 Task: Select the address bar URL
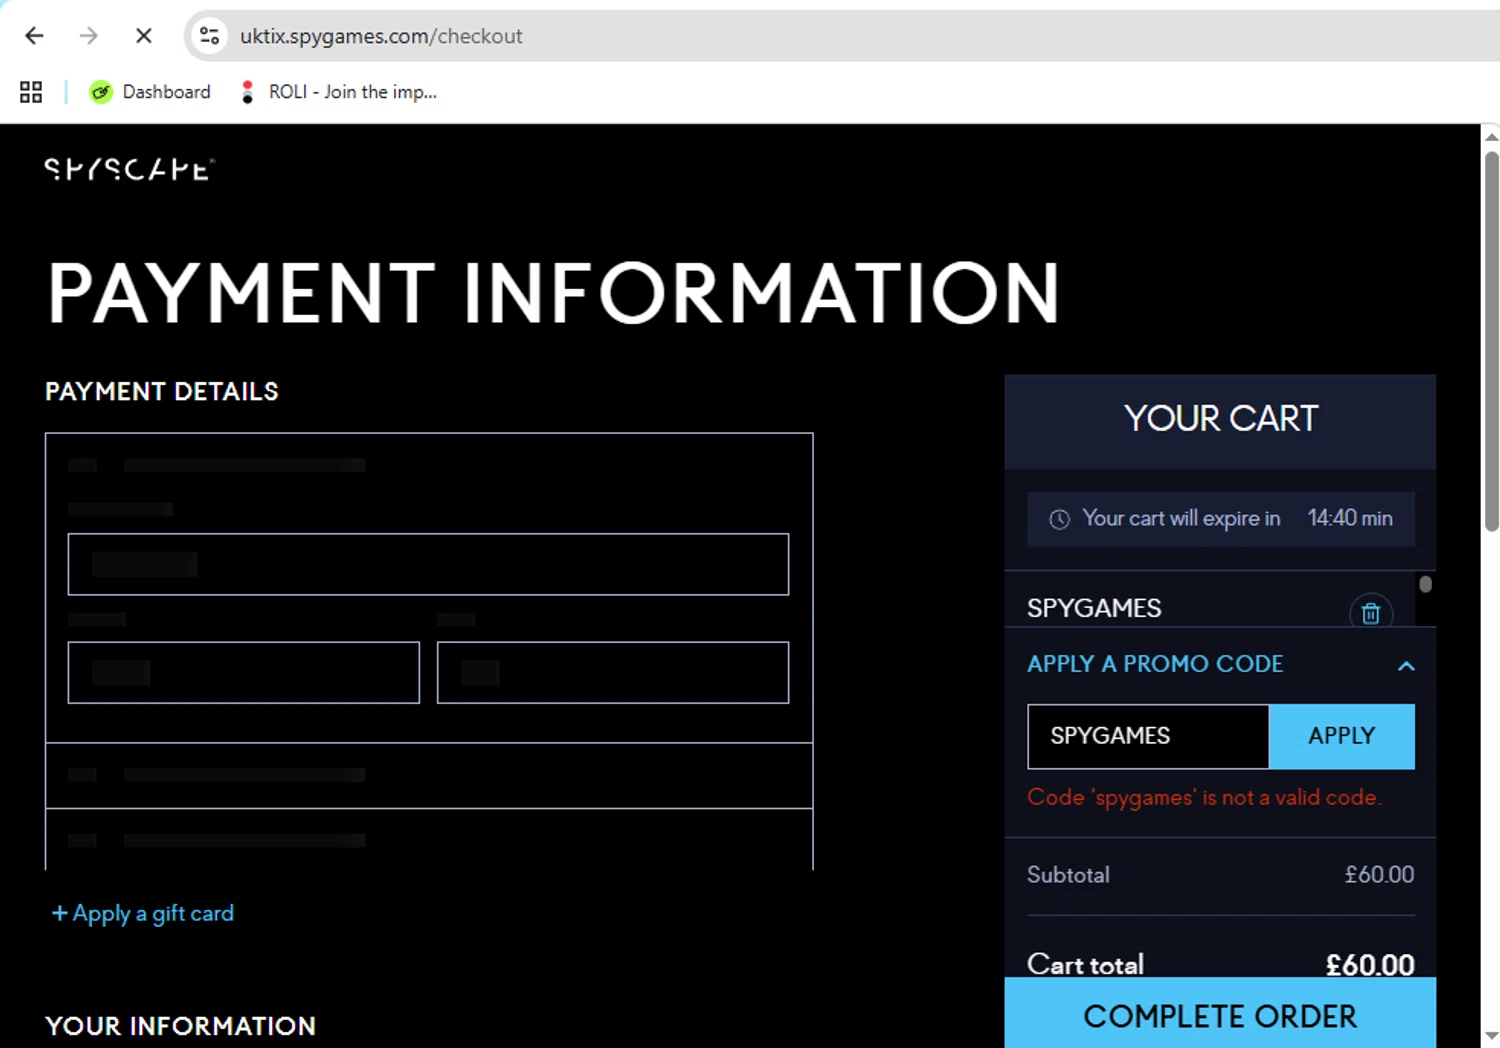(381, 36)
